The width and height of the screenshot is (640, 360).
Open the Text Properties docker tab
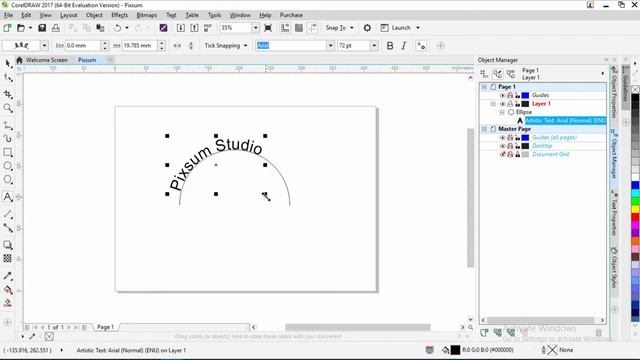[614, 214]
